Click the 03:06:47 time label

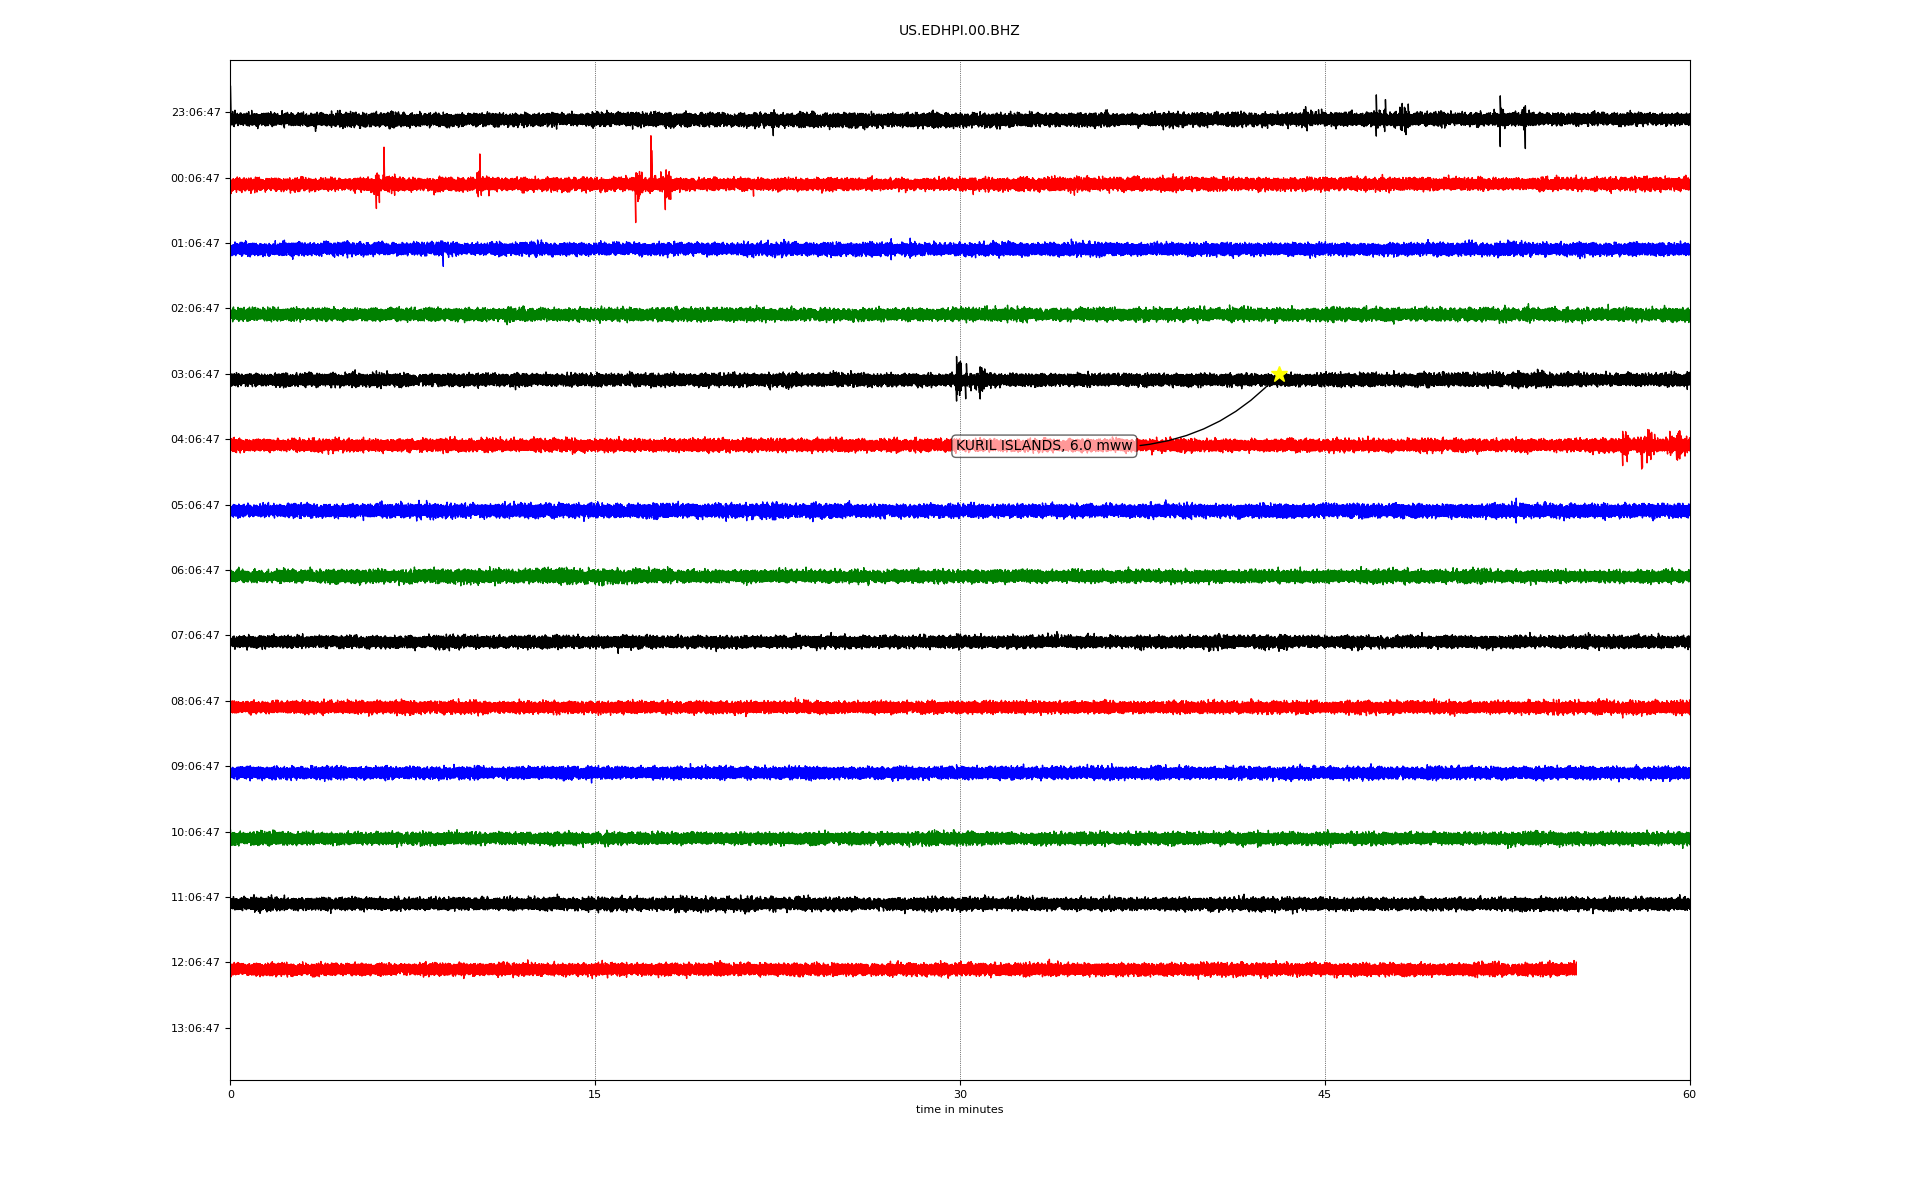click(x=196, y=375)
